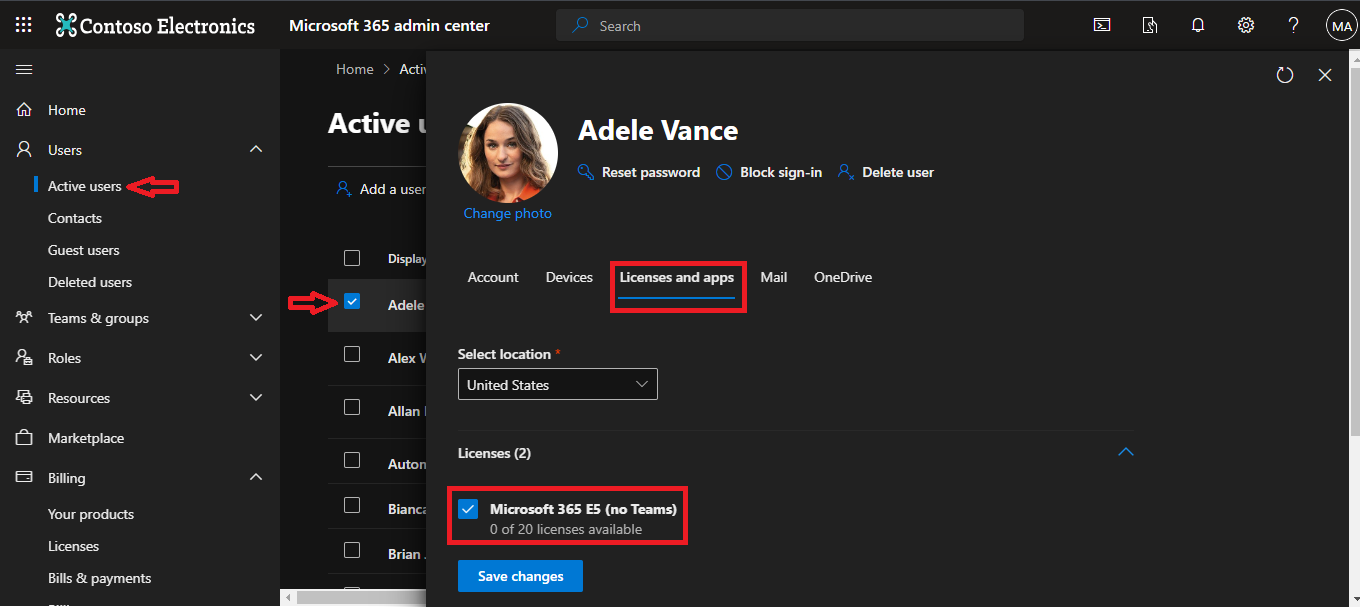Open the help question mark icon

(x=1294, y=26)
